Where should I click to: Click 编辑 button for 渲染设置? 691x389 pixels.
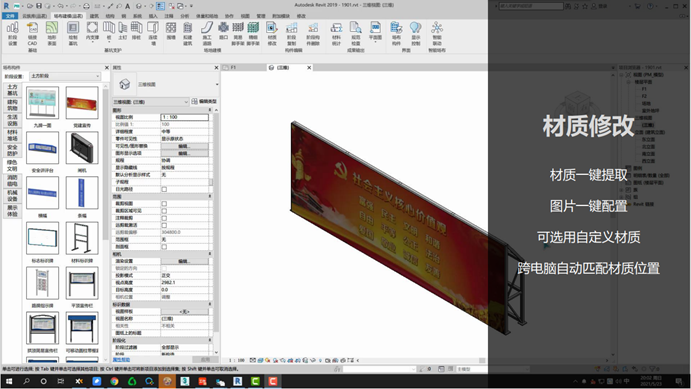click(x=184, y=261)
